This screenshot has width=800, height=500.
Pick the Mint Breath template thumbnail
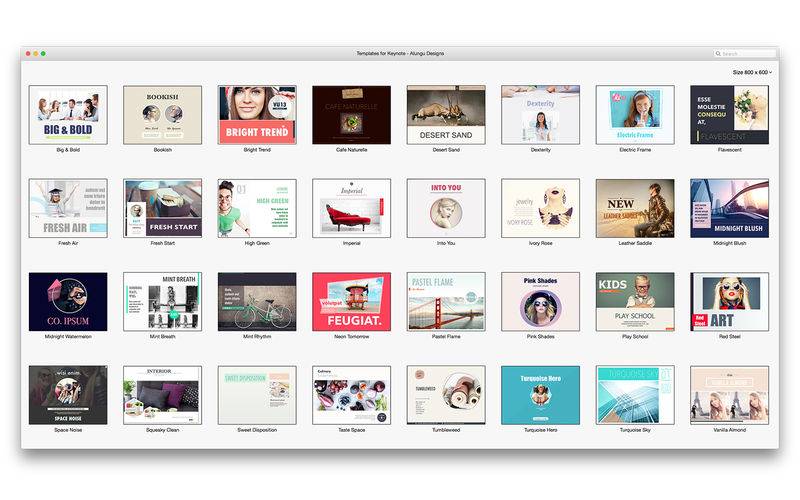point(162,302)
